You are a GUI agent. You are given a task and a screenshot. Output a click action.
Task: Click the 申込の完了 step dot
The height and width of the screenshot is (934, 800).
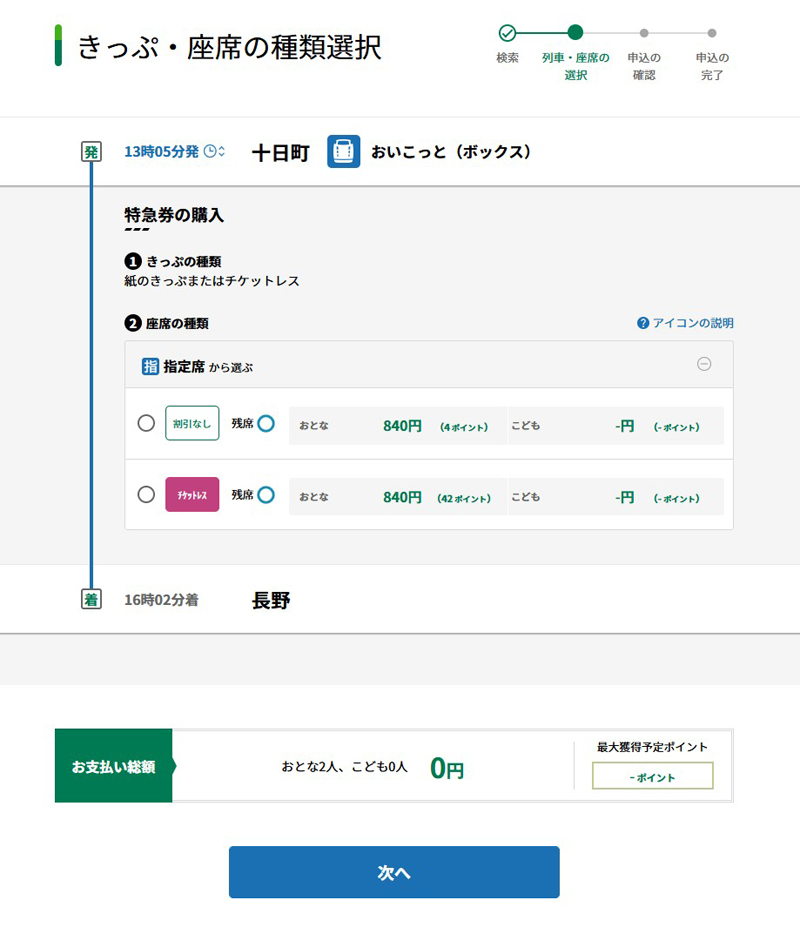pyautogui.click(x=712, y=33)
